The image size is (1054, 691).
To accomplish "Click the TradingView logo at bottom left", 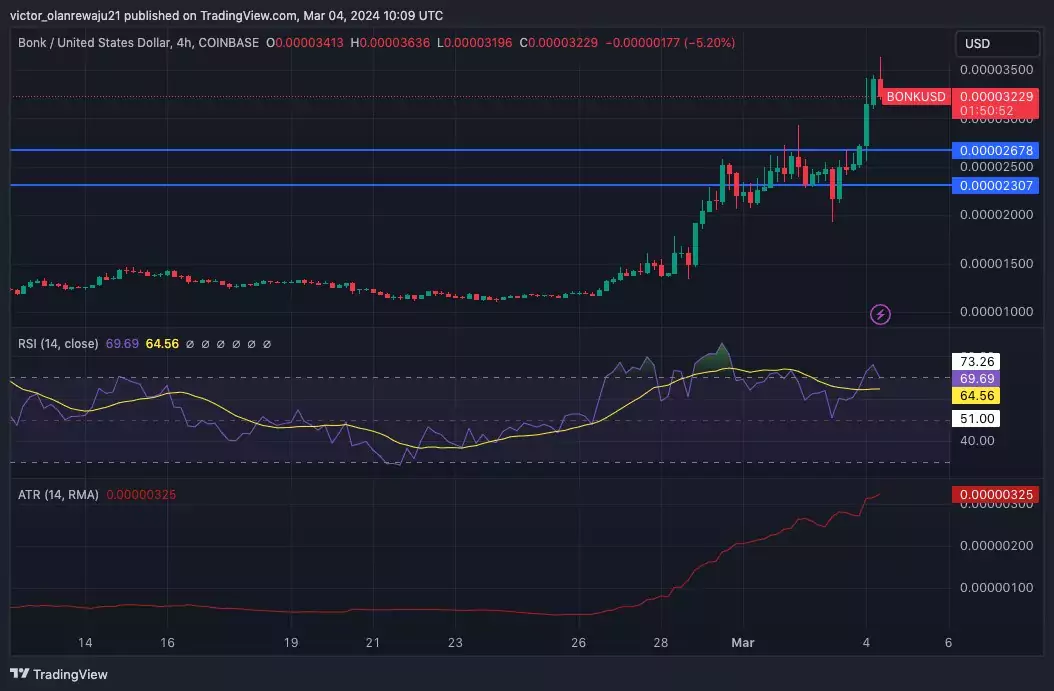I will coord(58,674).
